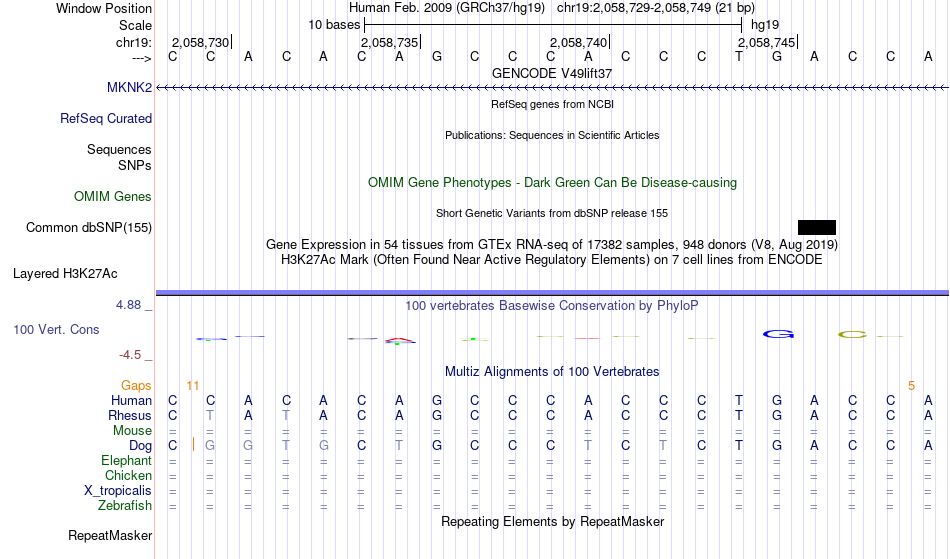950x559 pixels.
Task: Click the RepeatMasker track label
Action: [x=110, y=536]
